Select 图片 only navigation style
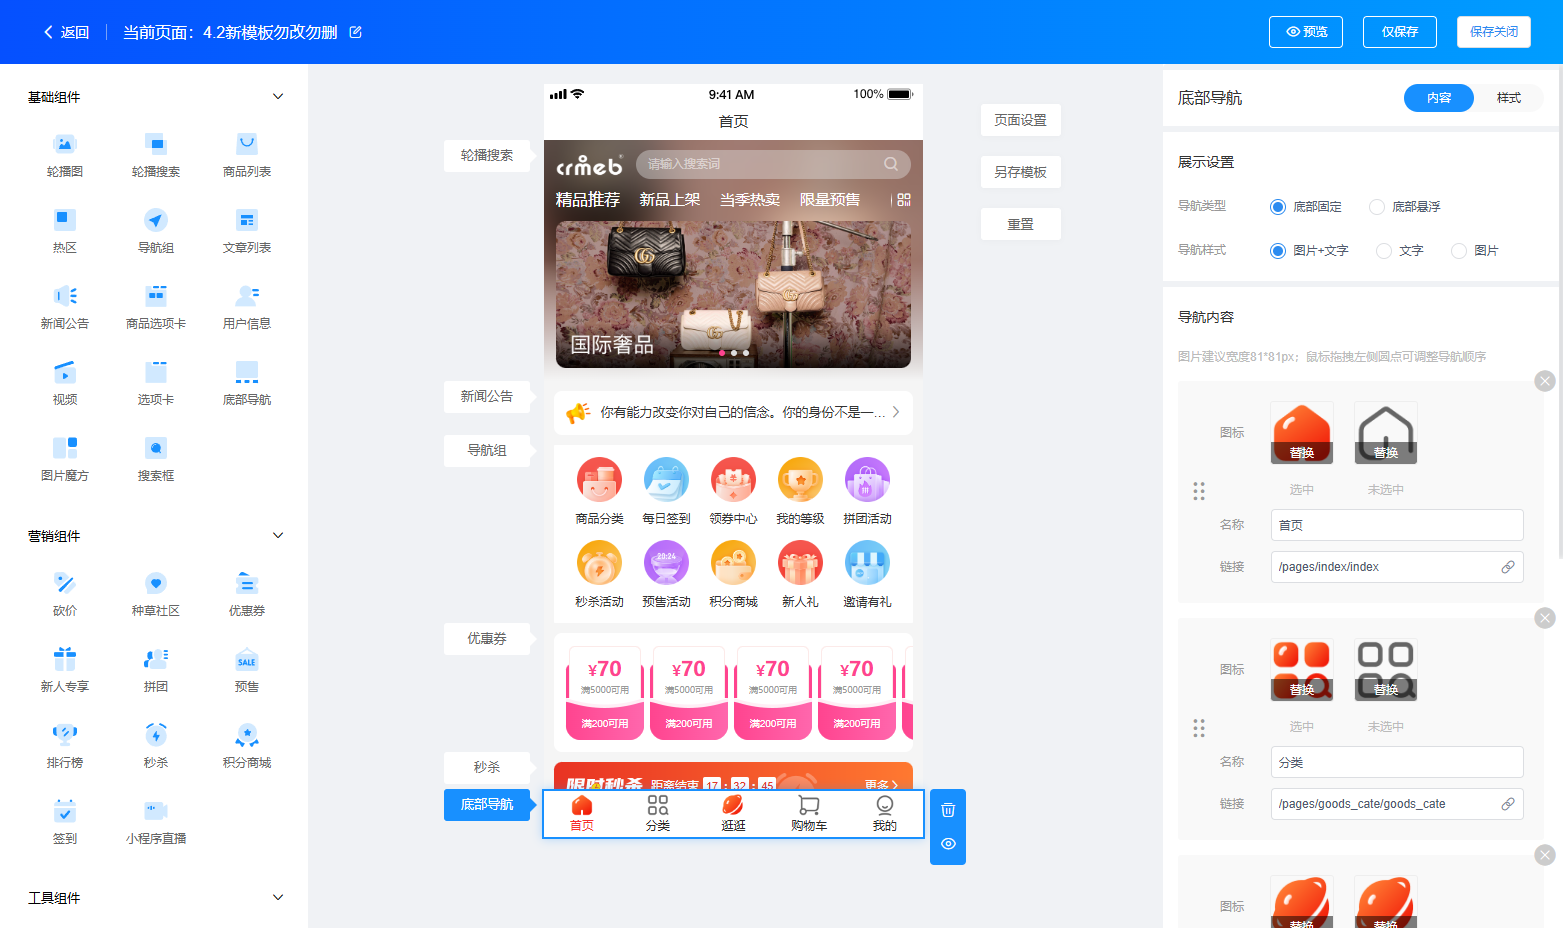Screen dimensions: 1563x930 (x=1475, y=251)
